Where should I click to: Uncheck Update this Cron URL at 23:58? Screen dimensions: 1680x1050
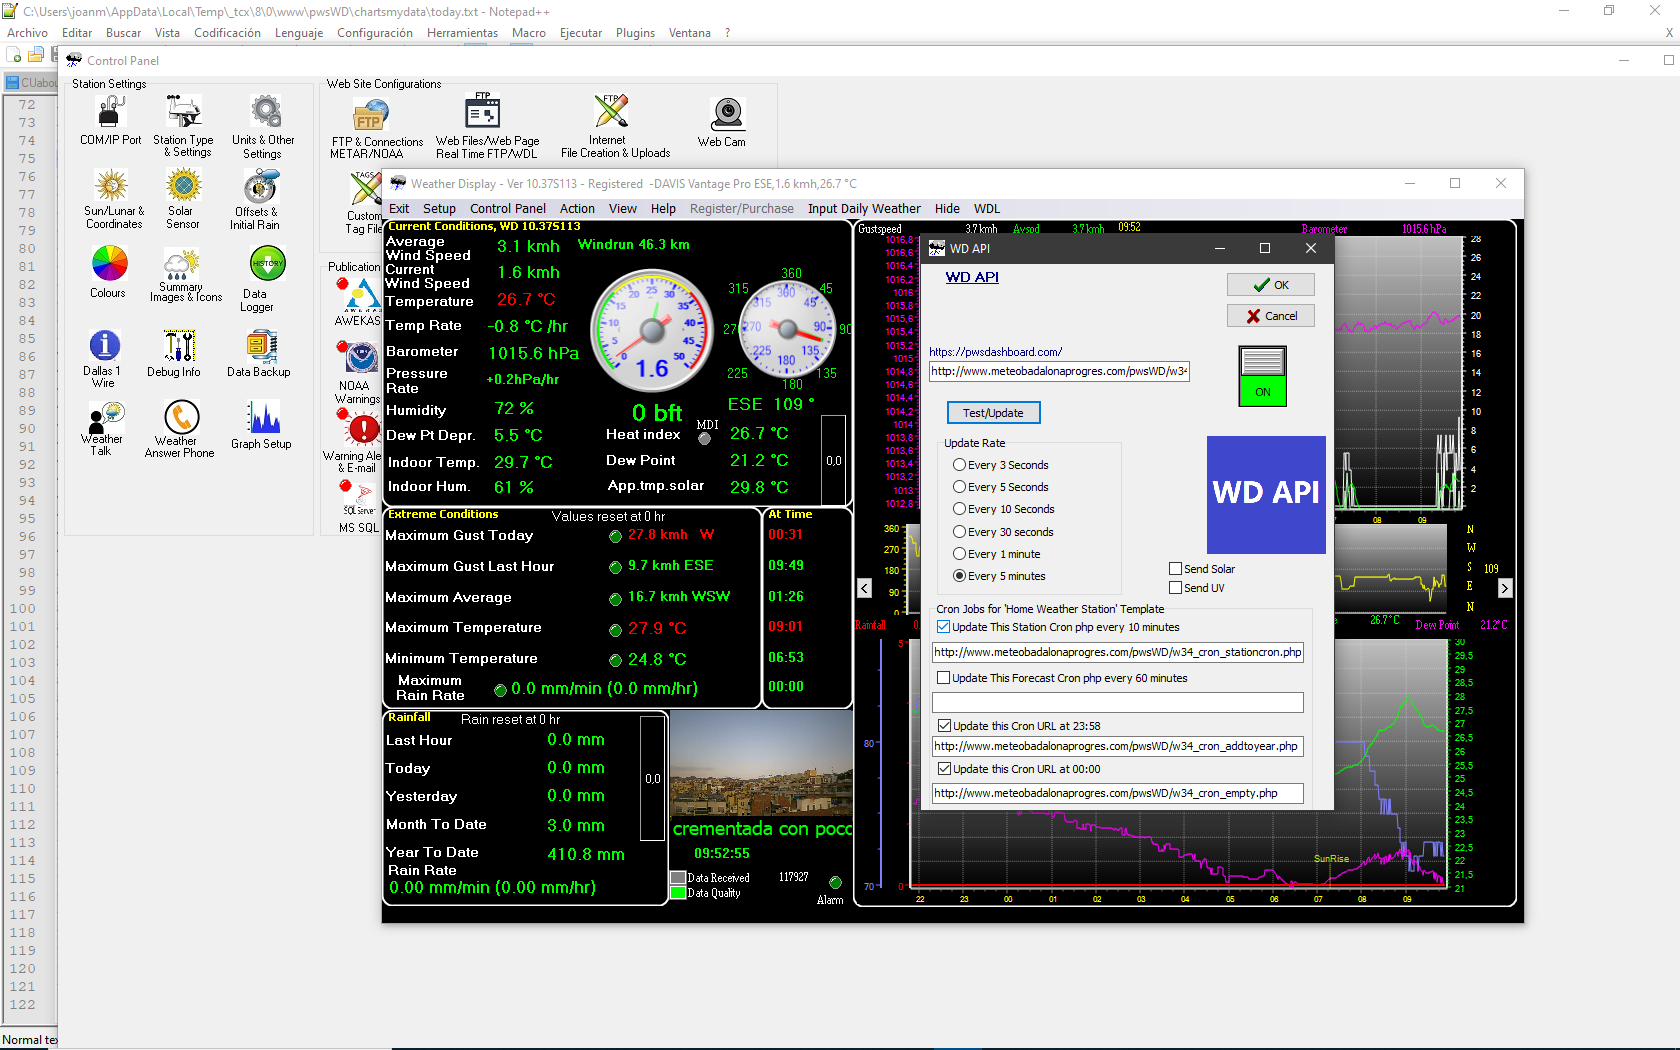click(943, 726)
